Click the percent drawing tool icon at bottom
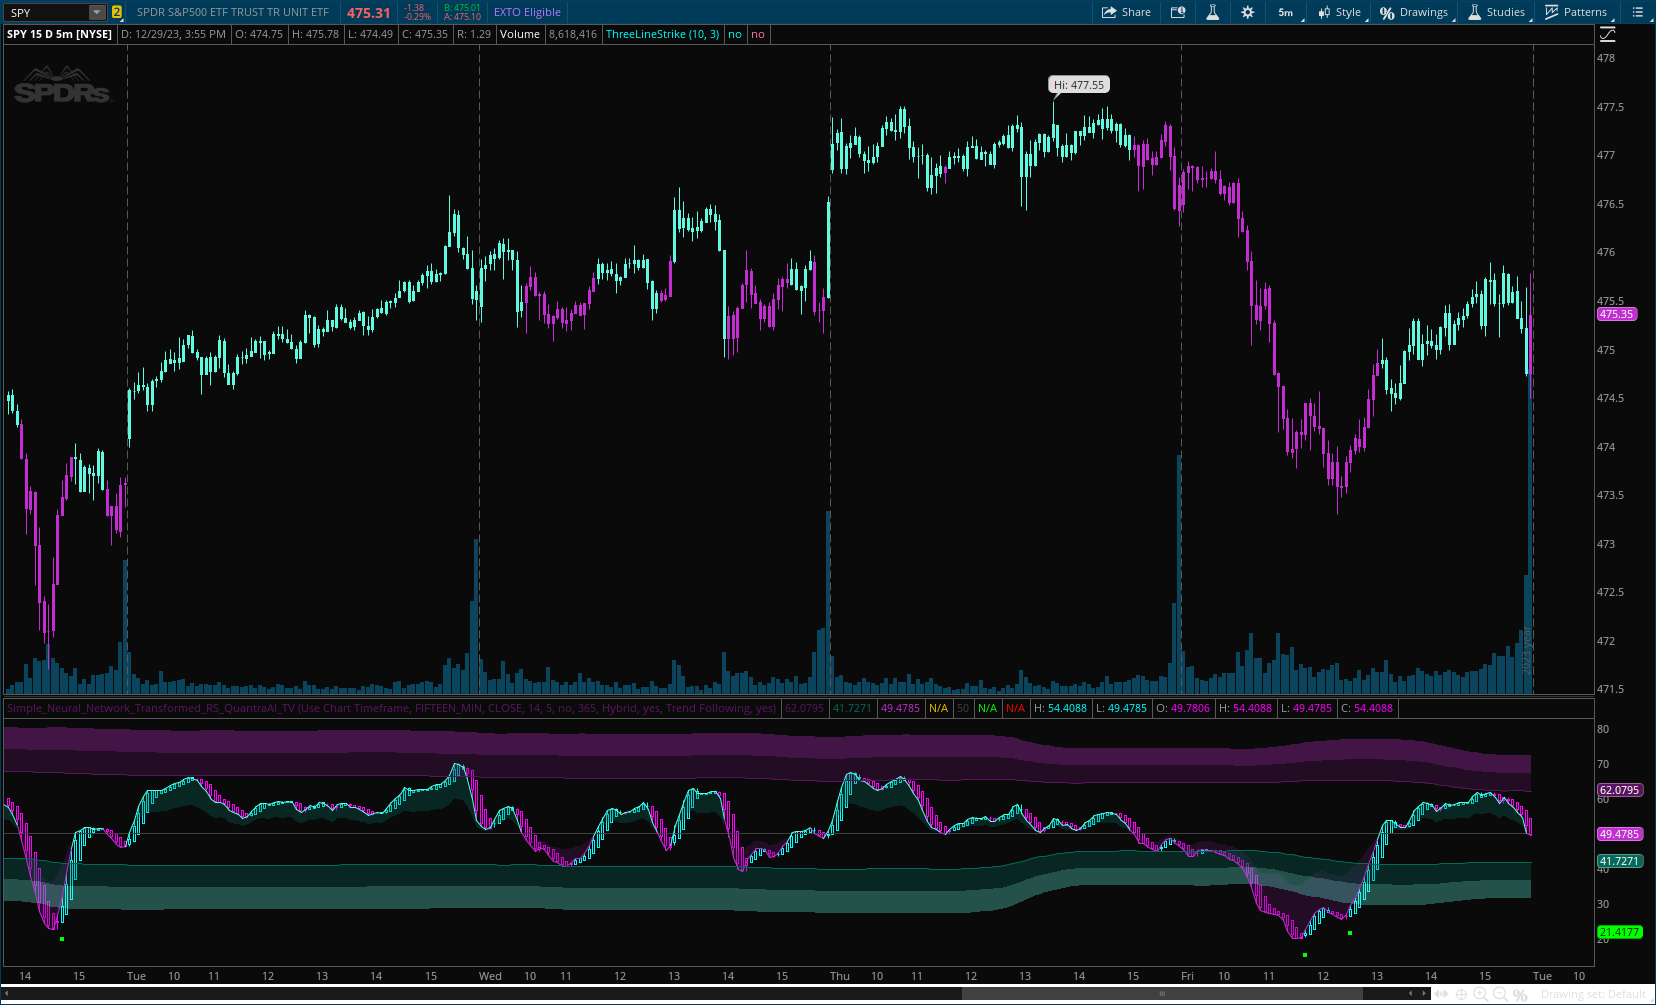Image resolution: width=1656 pixels, height=1005 pixels. [1520, 994]
